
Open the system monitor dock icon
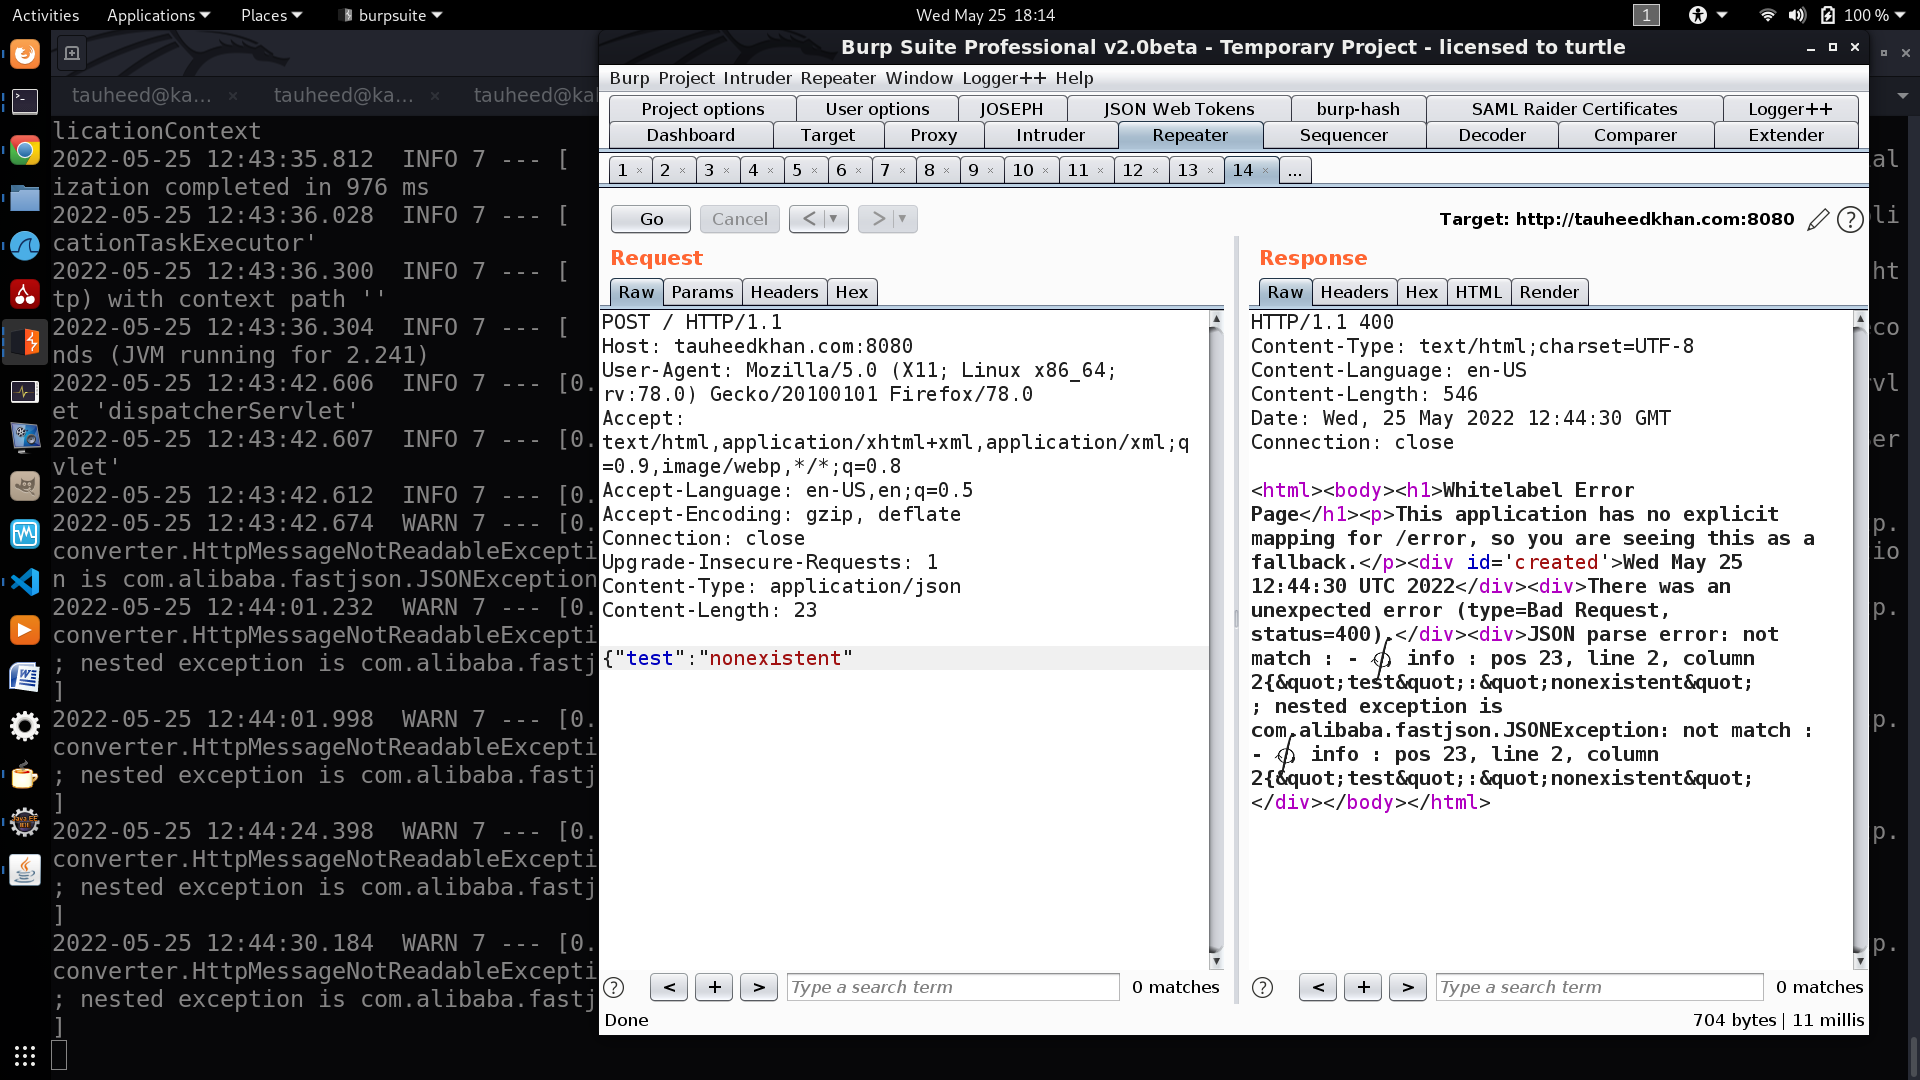pos(25,391)
